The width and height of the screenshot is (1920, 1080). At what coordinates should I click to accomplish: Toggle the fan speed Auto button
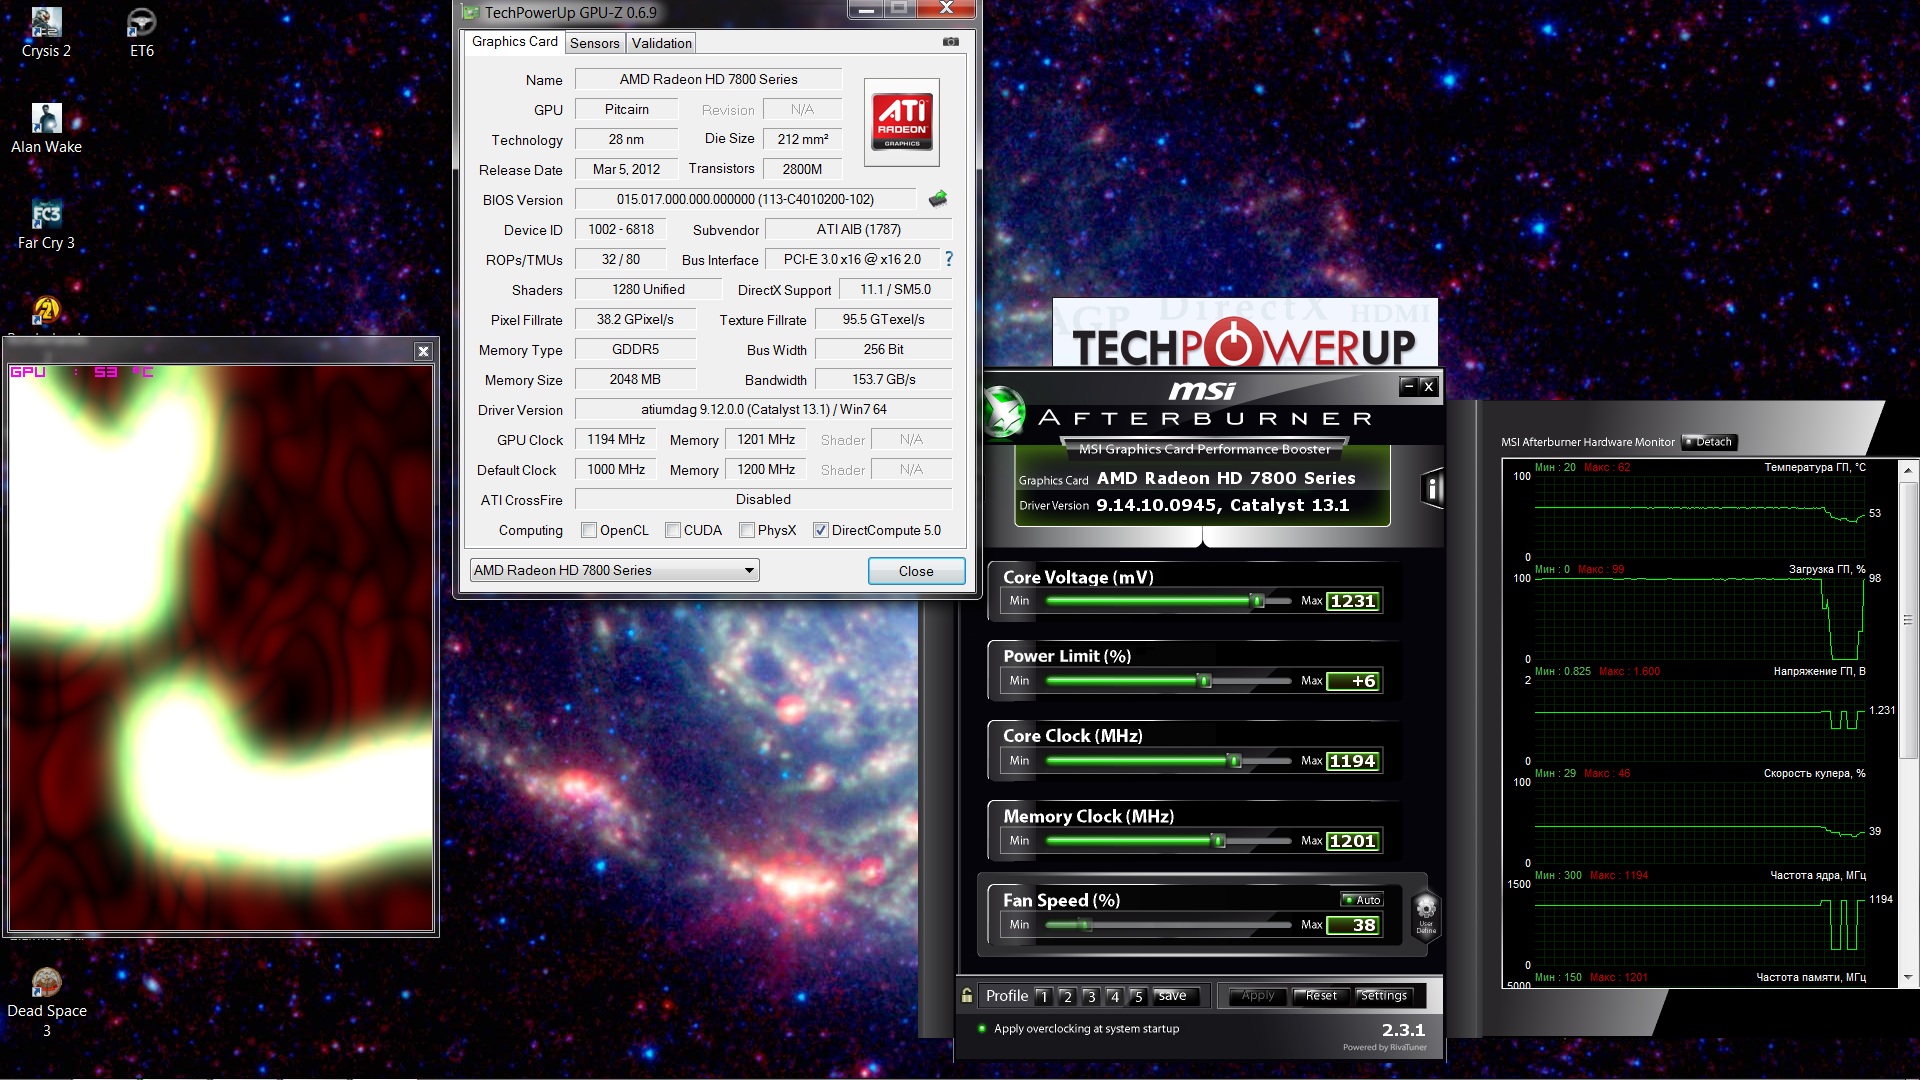(1361, 900)
